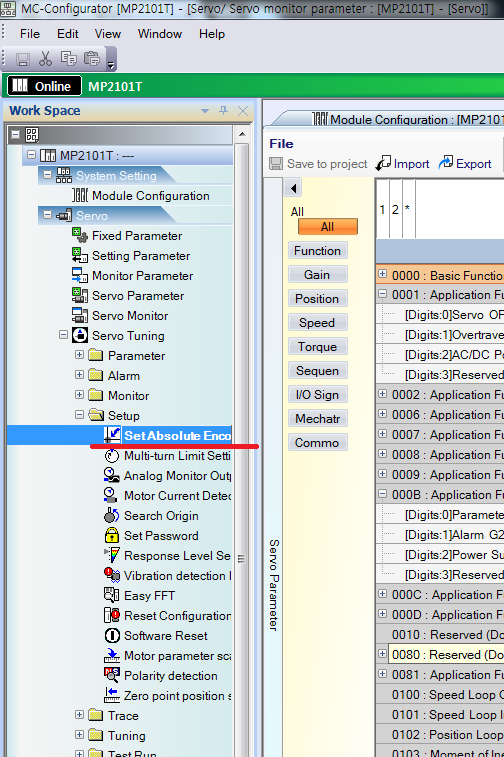Screen dimensions: 504x757
Task: Click the Monitor Parameter icon
Action: click(80, 275)
